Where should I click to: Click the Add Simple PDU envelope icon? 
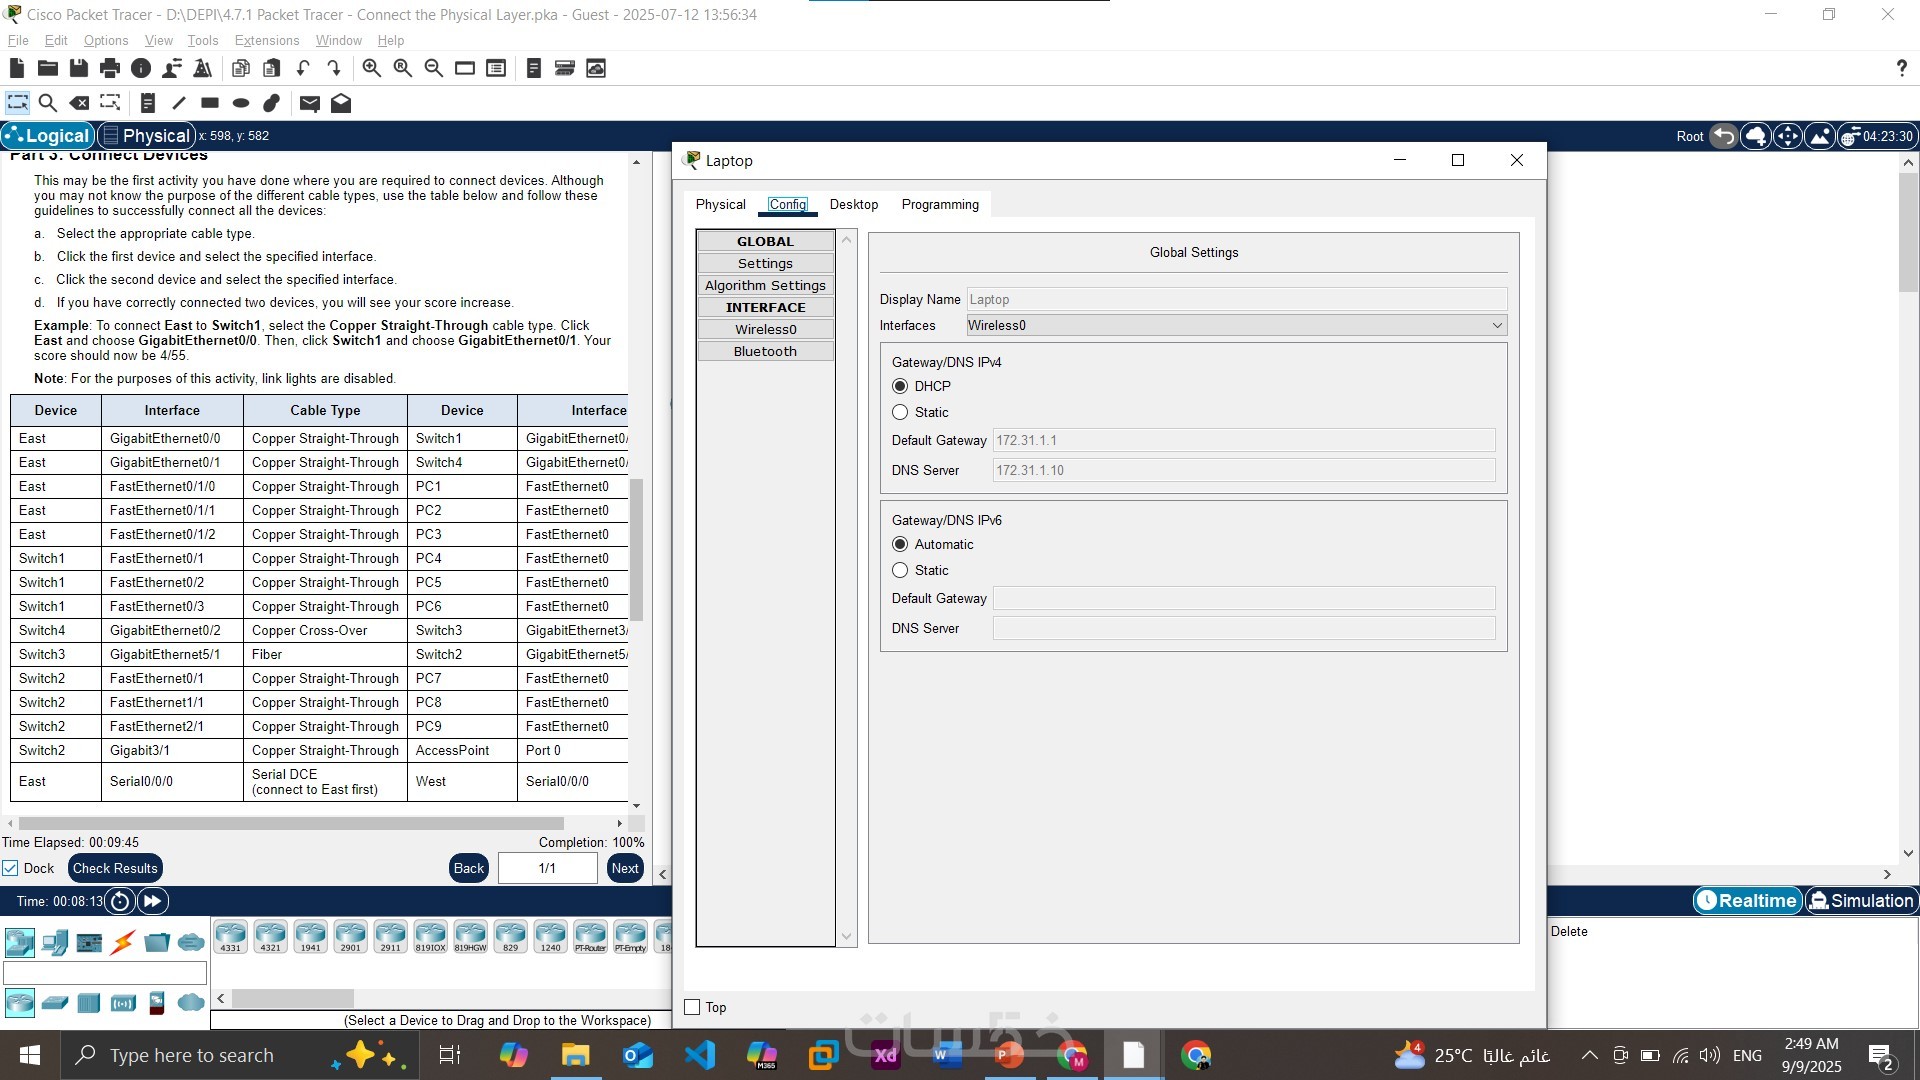pos(309,103)
